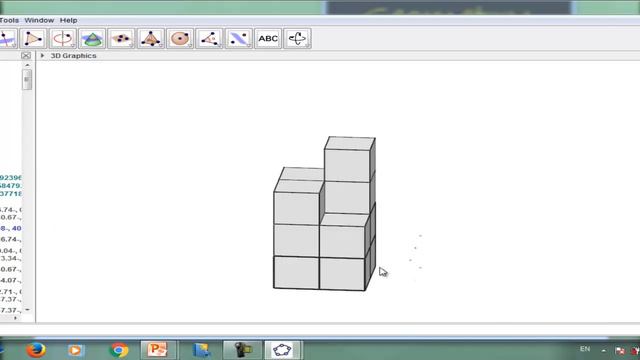The width and height of the screenshot is (640, 360).
Task: Open the Tools menu
Action: coord(9,20)
